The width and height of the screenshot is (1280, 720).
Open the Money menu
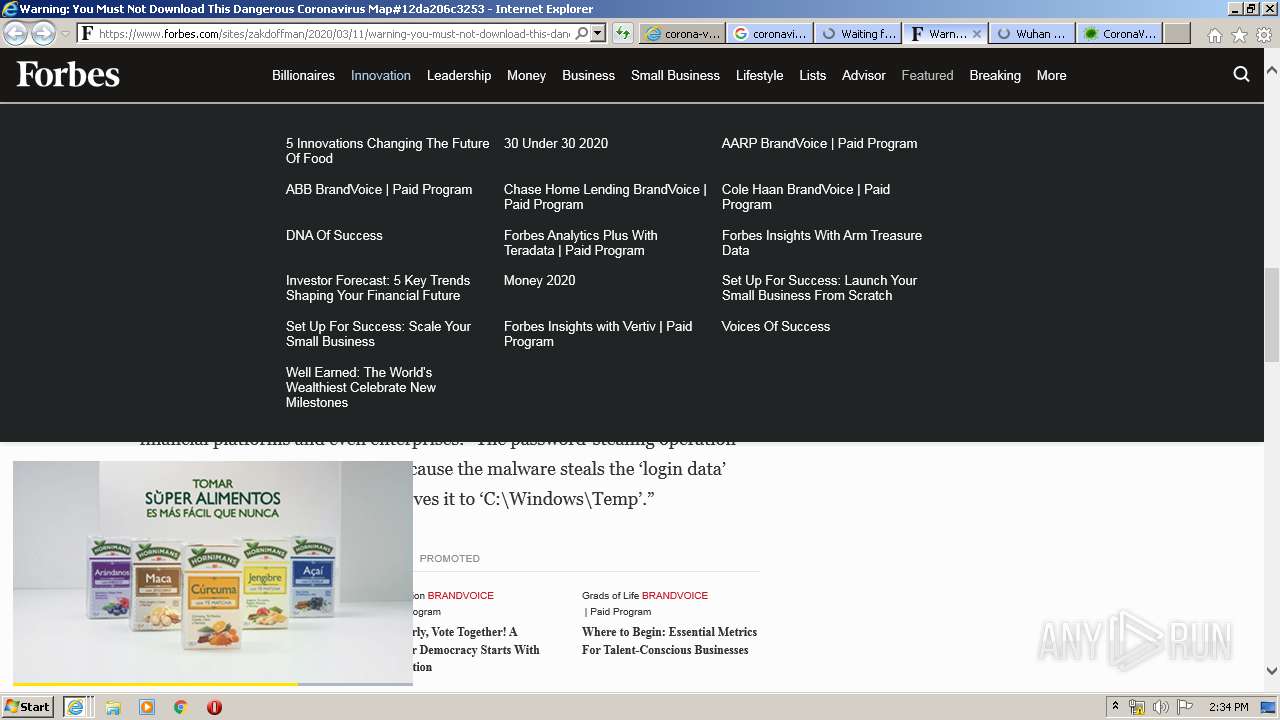(526, 75)
